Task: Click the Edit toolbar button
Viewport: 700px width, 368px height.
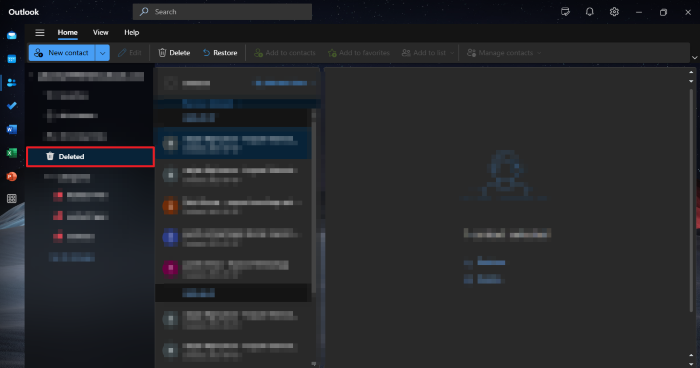Action: pos(129,53)
